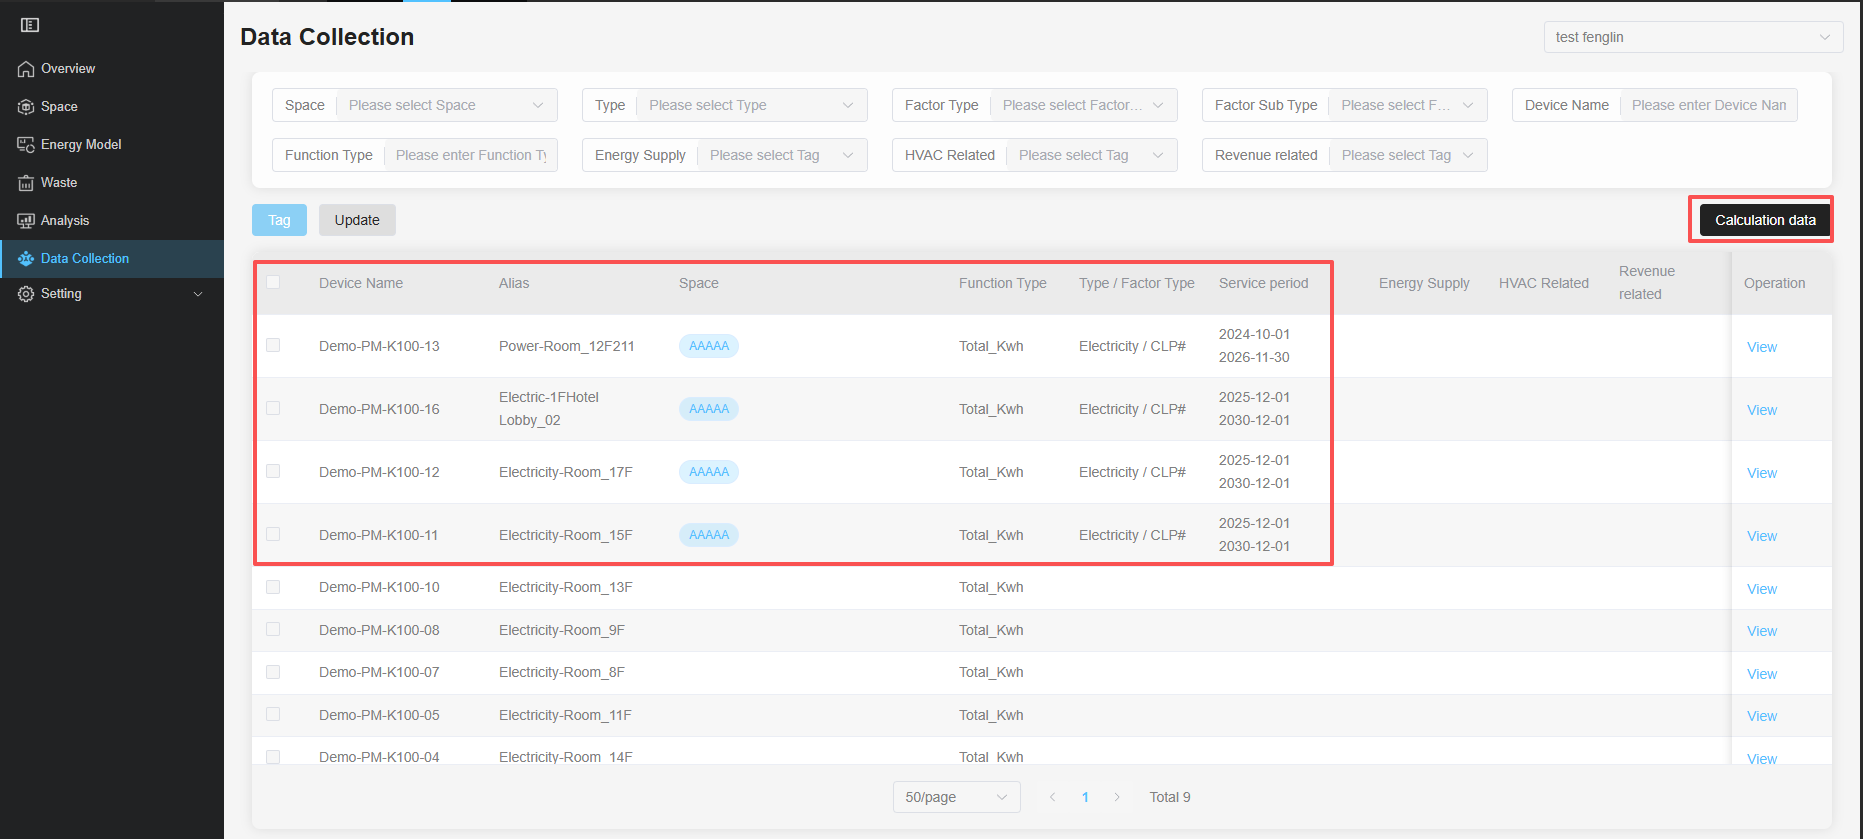Click the sidebar collapse icon
Image resolution: width=1863 pixels, height=839 pixels.
[30, 25]
